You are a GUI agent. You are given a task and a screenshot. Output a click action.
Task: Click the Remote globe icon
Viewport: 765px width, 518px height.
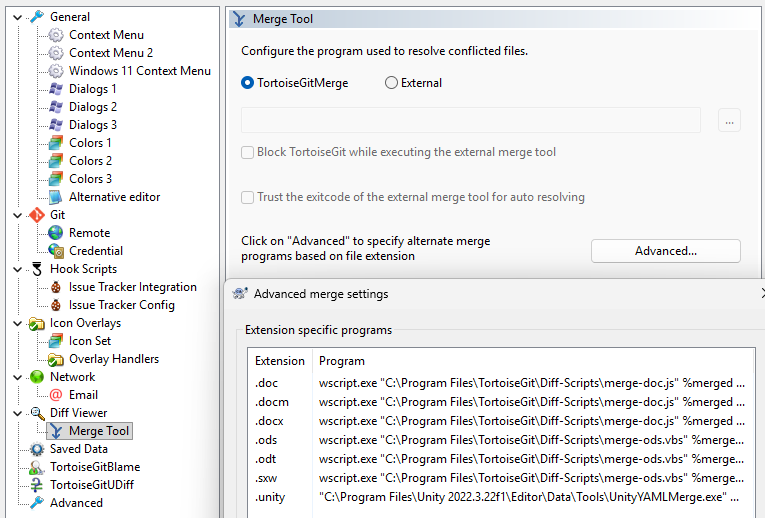coord(56,233)
